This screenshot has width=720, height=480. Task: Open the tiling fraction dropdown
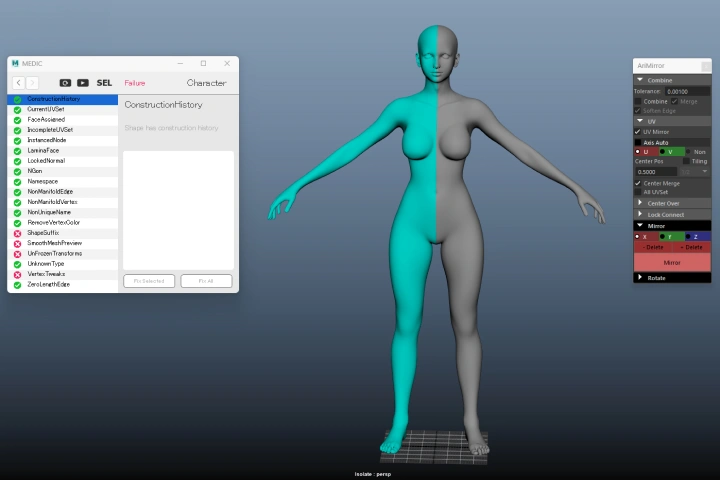[x=695, y=171]
